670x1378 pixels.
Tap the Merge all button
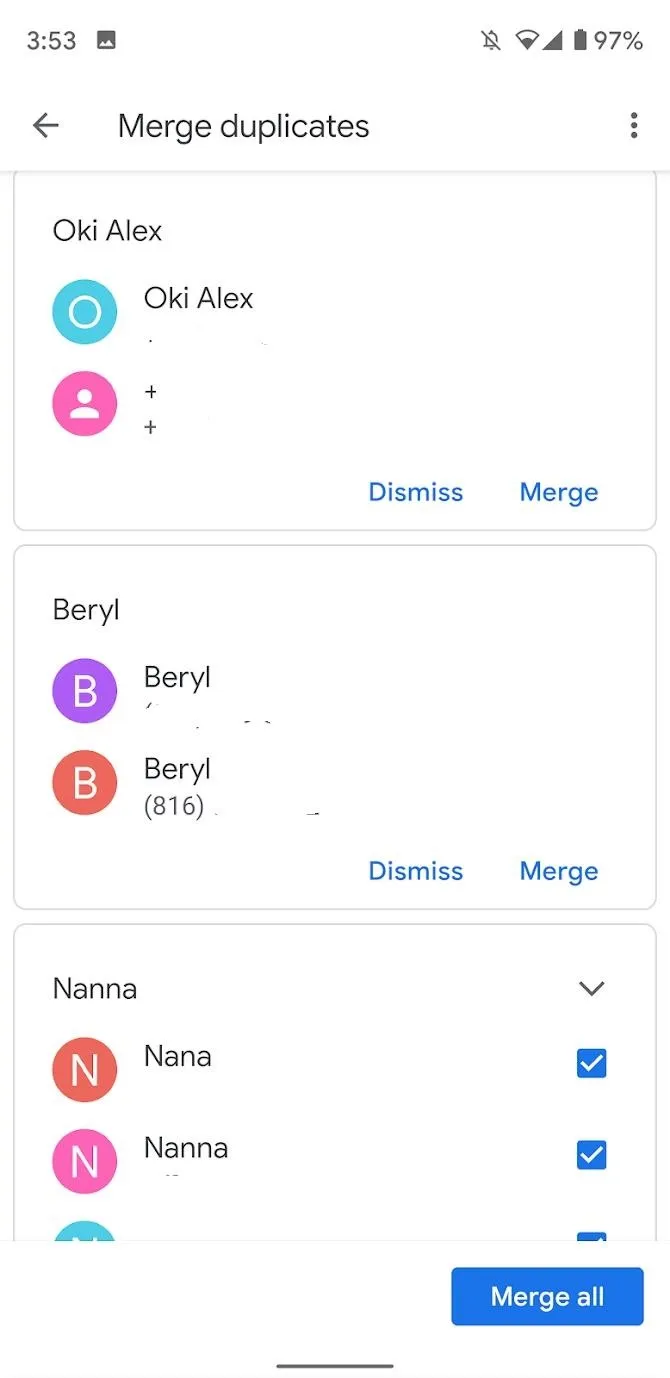click(x=547, y=1297)
